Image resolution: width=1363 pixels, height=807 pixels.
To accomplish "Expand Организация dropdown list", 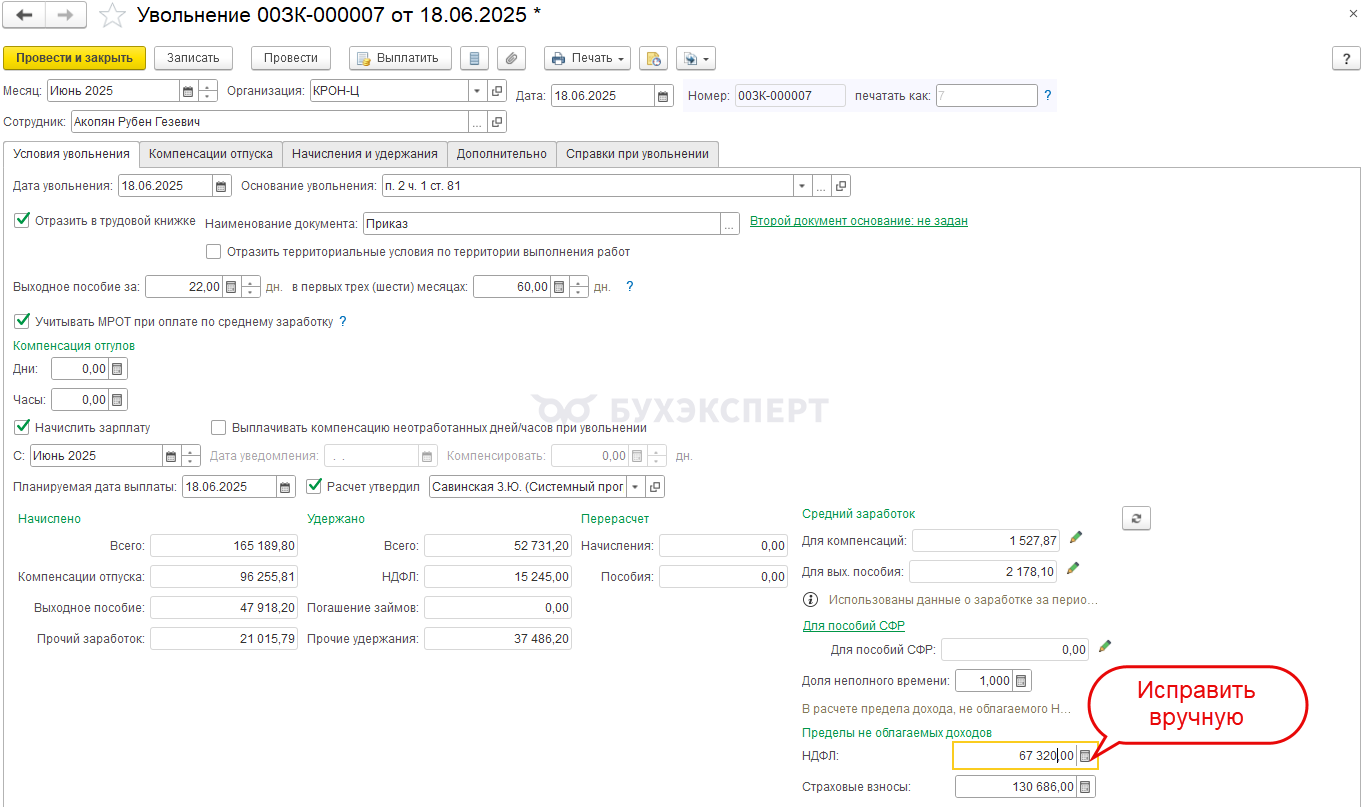I will (x=477, y=91).
